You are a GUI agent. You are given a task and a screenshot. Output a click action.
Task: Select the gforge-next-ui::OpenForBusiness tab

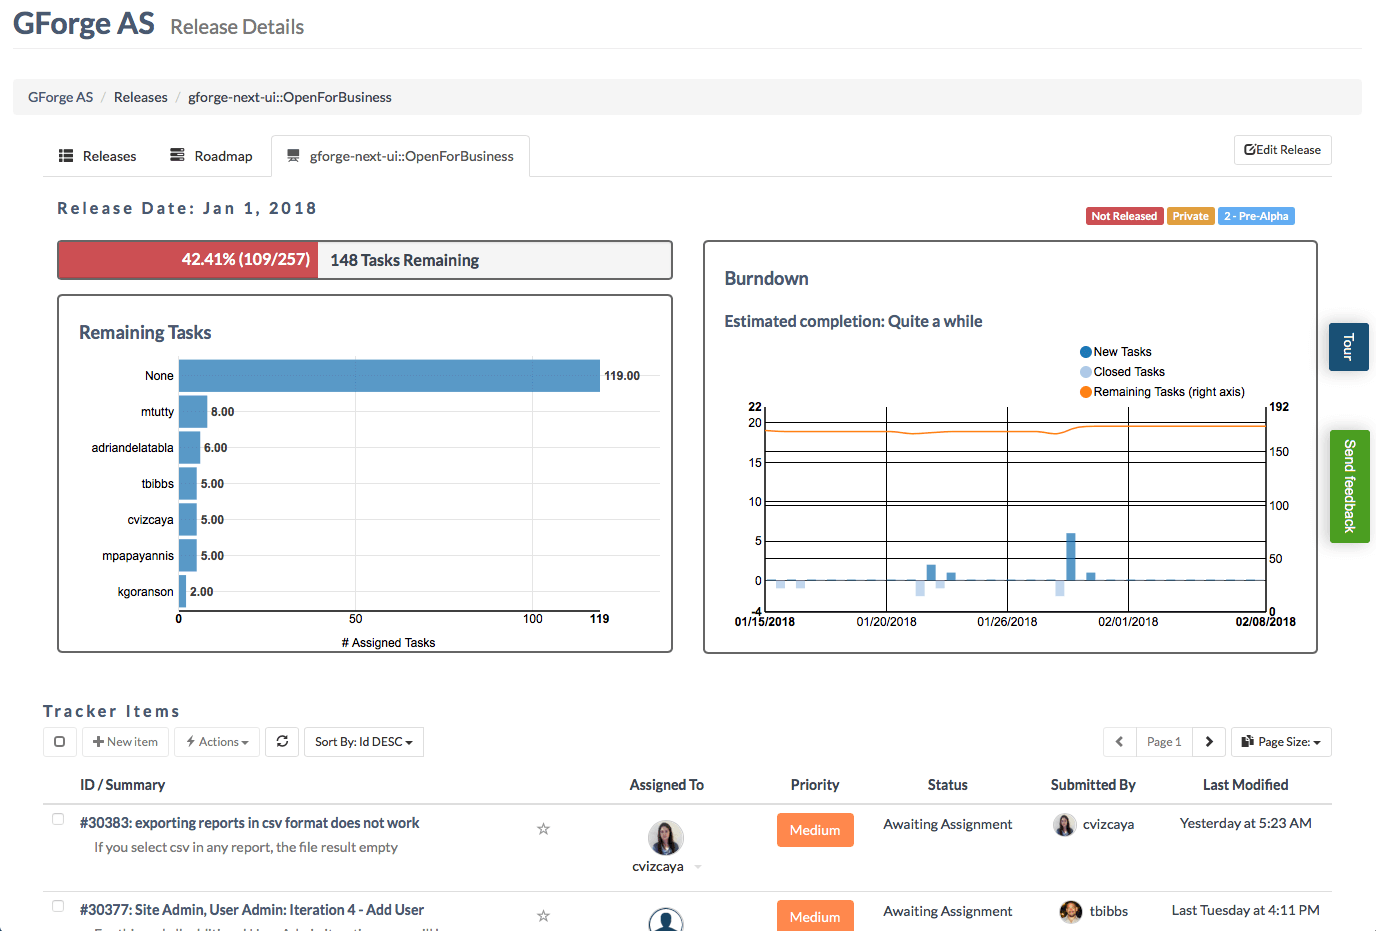tap(400, 155)
